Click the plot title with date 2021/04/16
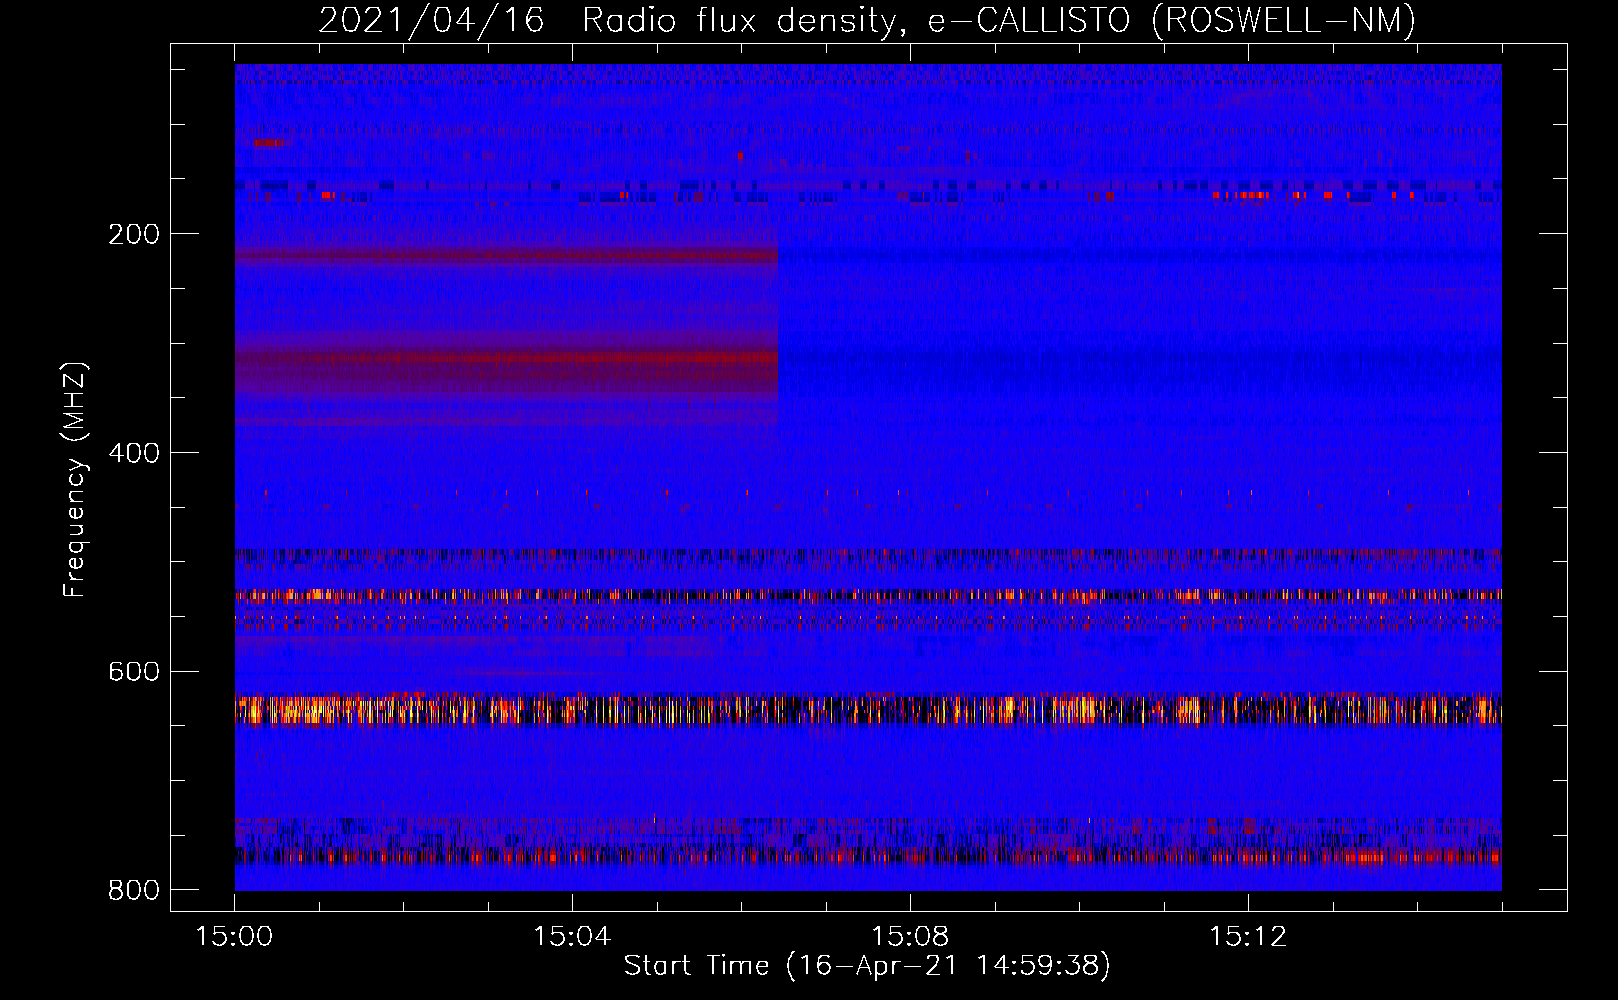The width and height of the screenshot is (1618, 1000). [x=867, y=20]
